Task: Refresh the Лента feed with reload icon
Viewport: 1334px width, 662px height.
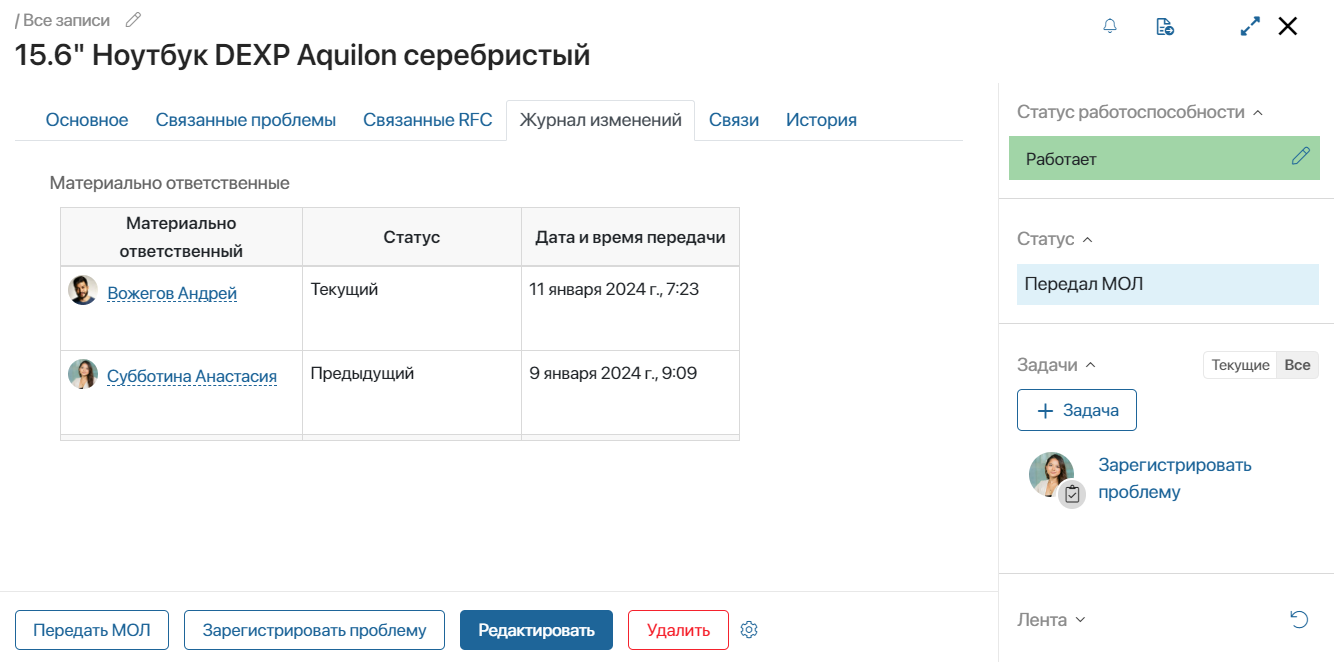Action: [1299, 620]
